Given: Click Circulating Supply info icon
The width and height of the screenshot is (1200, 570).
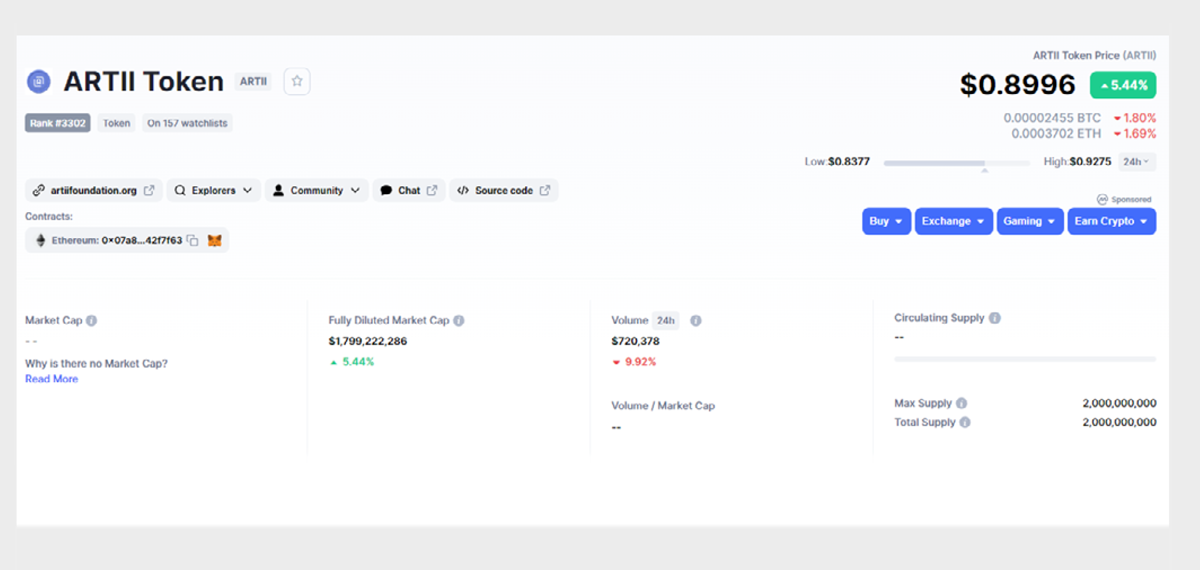Looking at the screenshot, I should tap(994, 318).
